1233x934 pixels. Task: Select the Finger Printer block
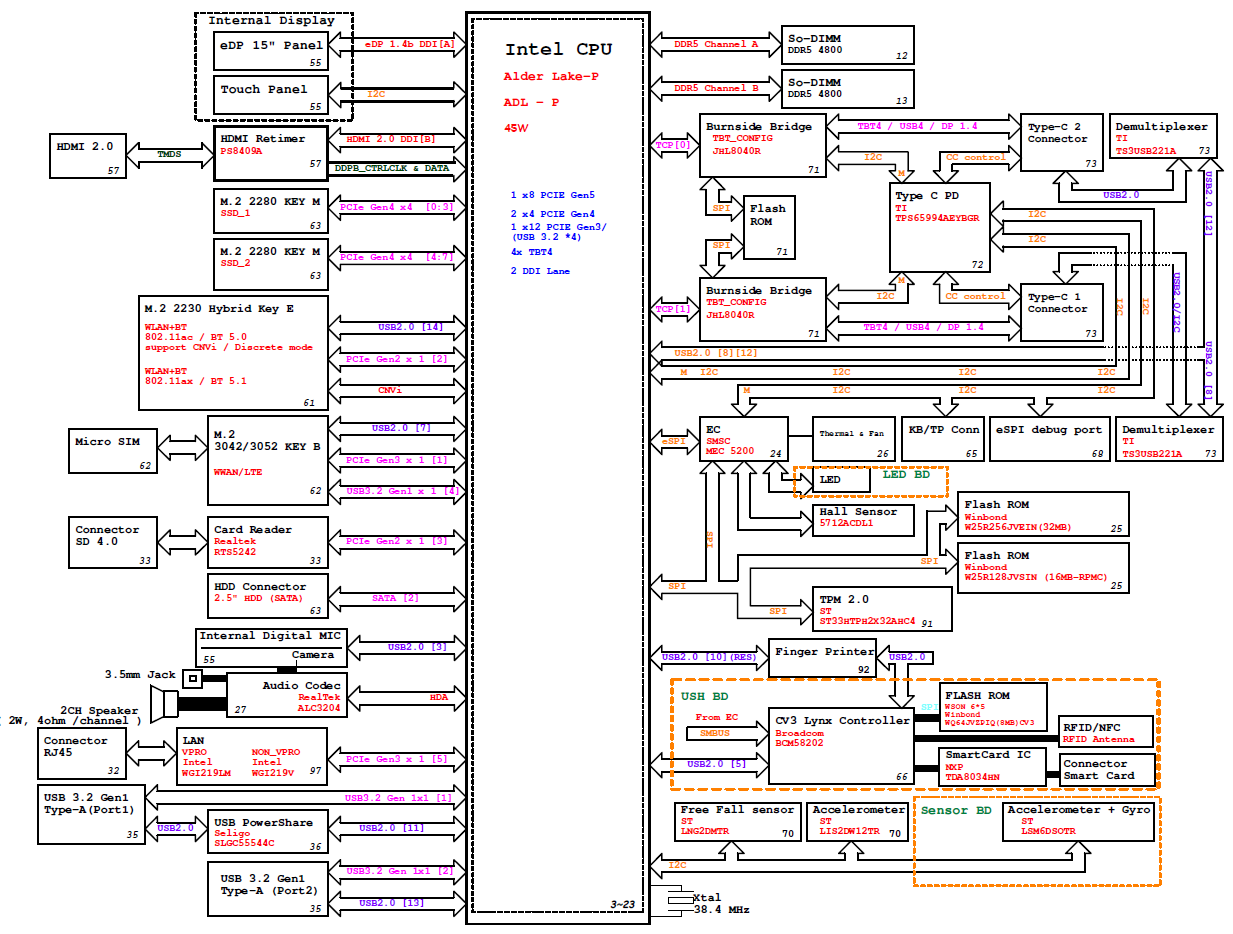pyautogui.click(x=822, y=660)
